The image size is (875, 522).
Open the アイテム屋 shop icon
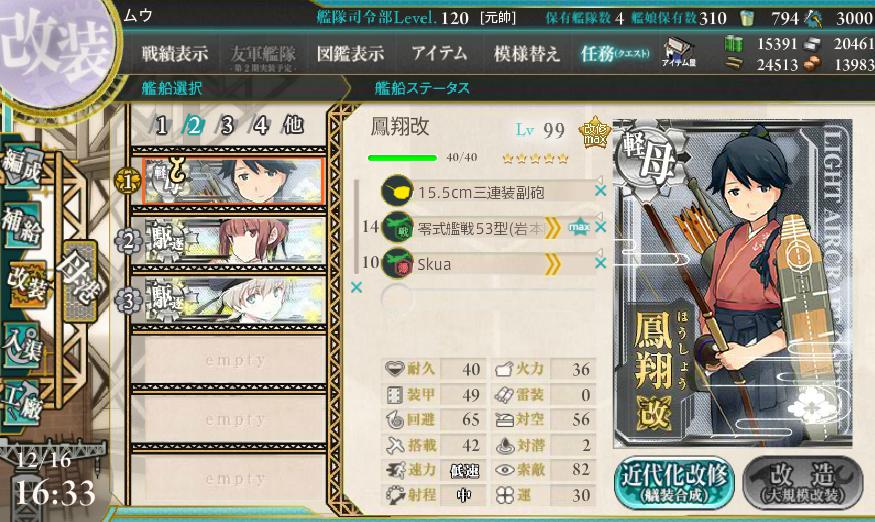pos(679,54)
